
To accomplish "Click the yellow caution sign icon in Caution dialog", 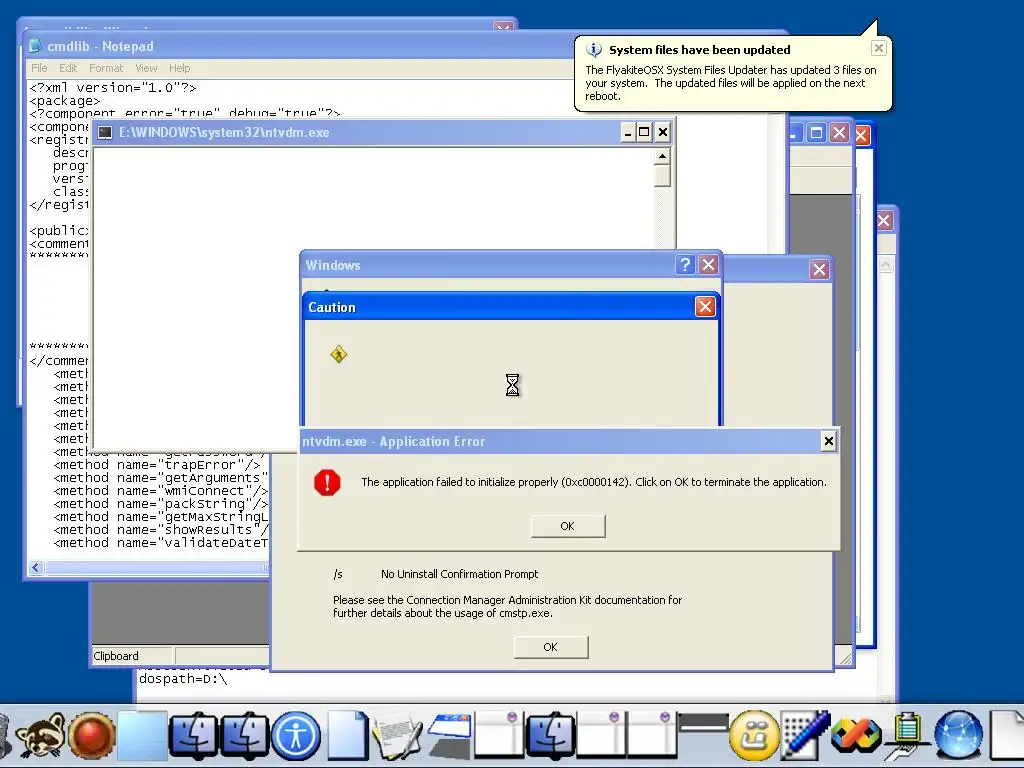I will tap(339, 354).
